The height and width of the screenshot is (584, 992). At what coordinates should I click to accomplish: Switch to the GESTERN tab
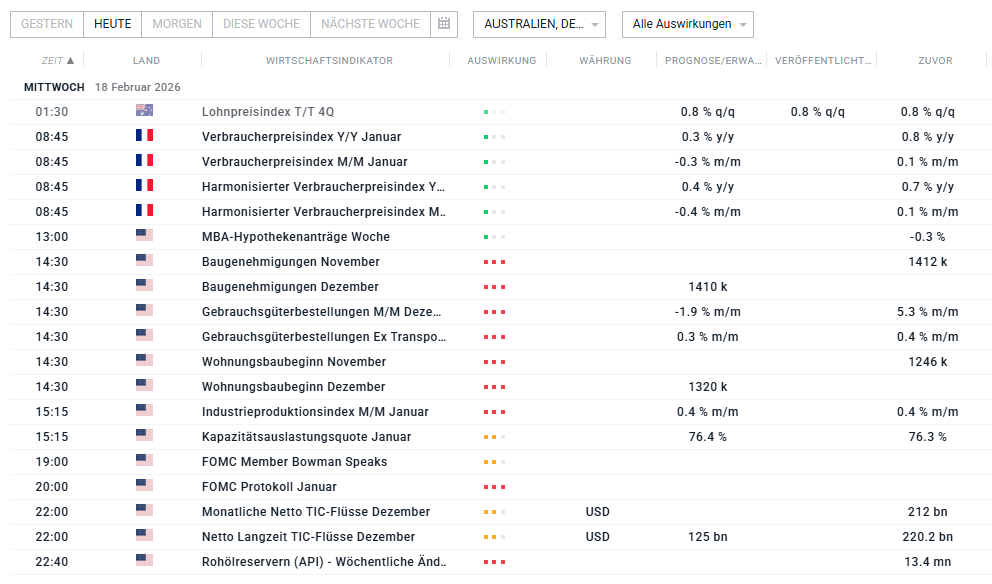(x=46, y=24)
